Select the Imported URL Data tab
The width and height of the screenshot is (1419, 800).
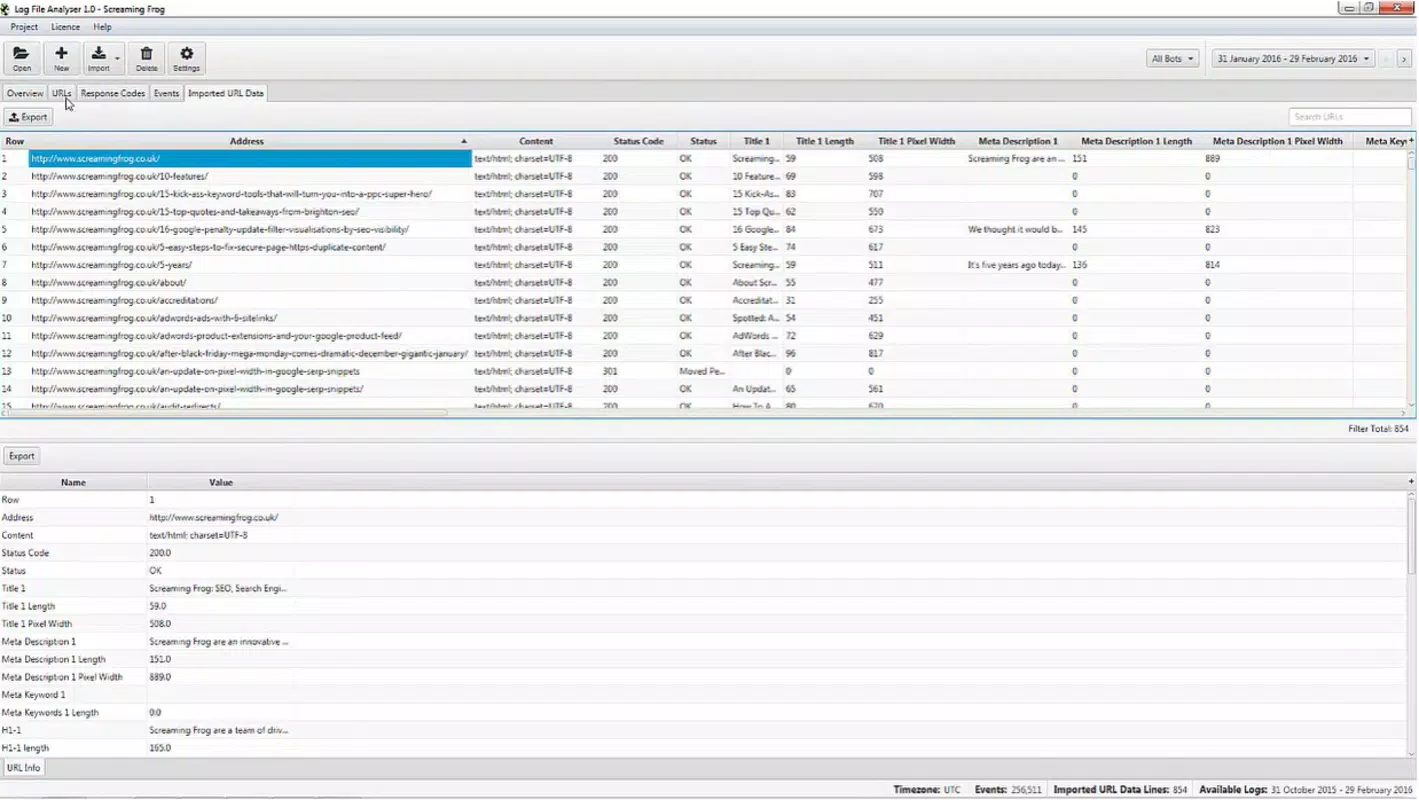226,93
